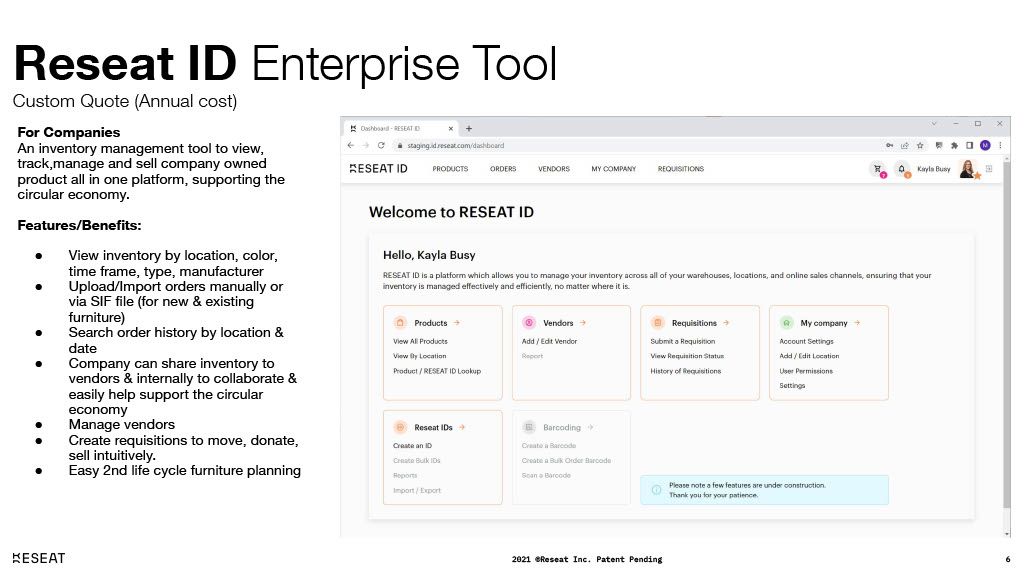Go back with the browser back arrow
The width and height of the screenshot is (1024, 576).
click(x=351, y=146)
